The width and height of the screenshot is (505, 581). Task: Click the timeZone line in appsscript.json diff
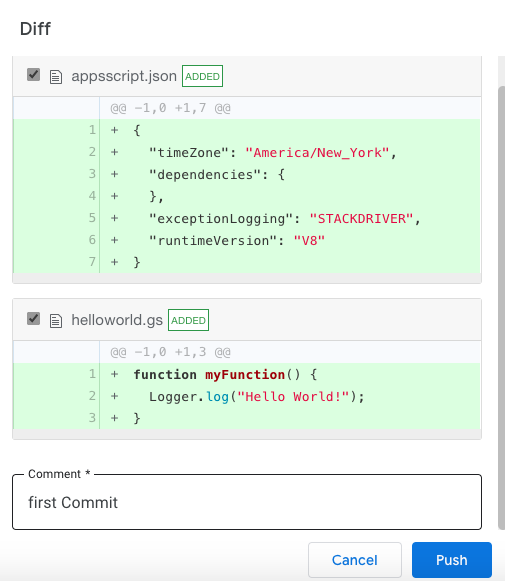(x=247, y=152)
